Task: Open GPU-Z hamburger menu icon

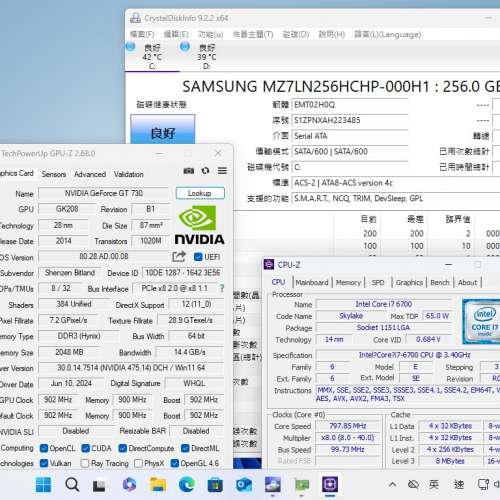Action: [x=222, y=171]
